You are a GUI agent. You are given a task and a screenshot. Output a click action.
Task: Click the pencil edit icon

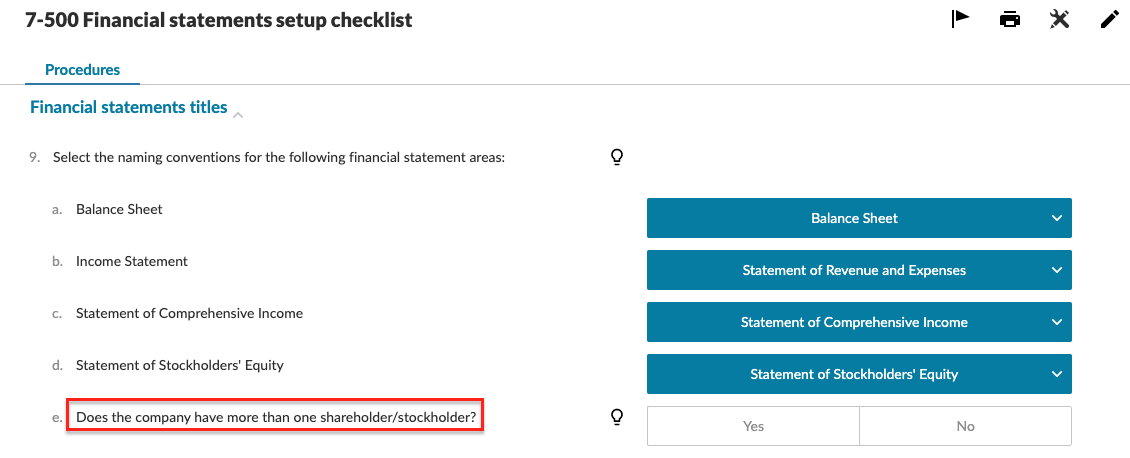click(1109, 19)
